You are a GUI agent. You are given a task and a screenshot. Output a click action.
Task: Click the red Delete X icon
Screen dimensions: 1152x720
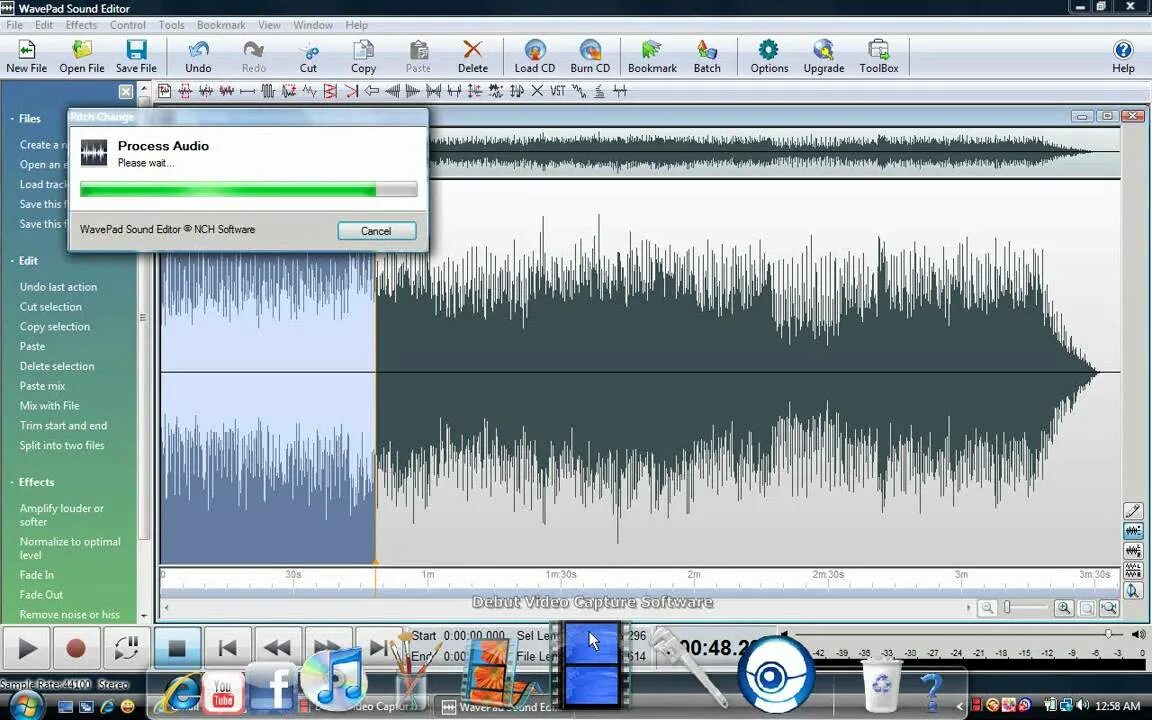[472, 57]
